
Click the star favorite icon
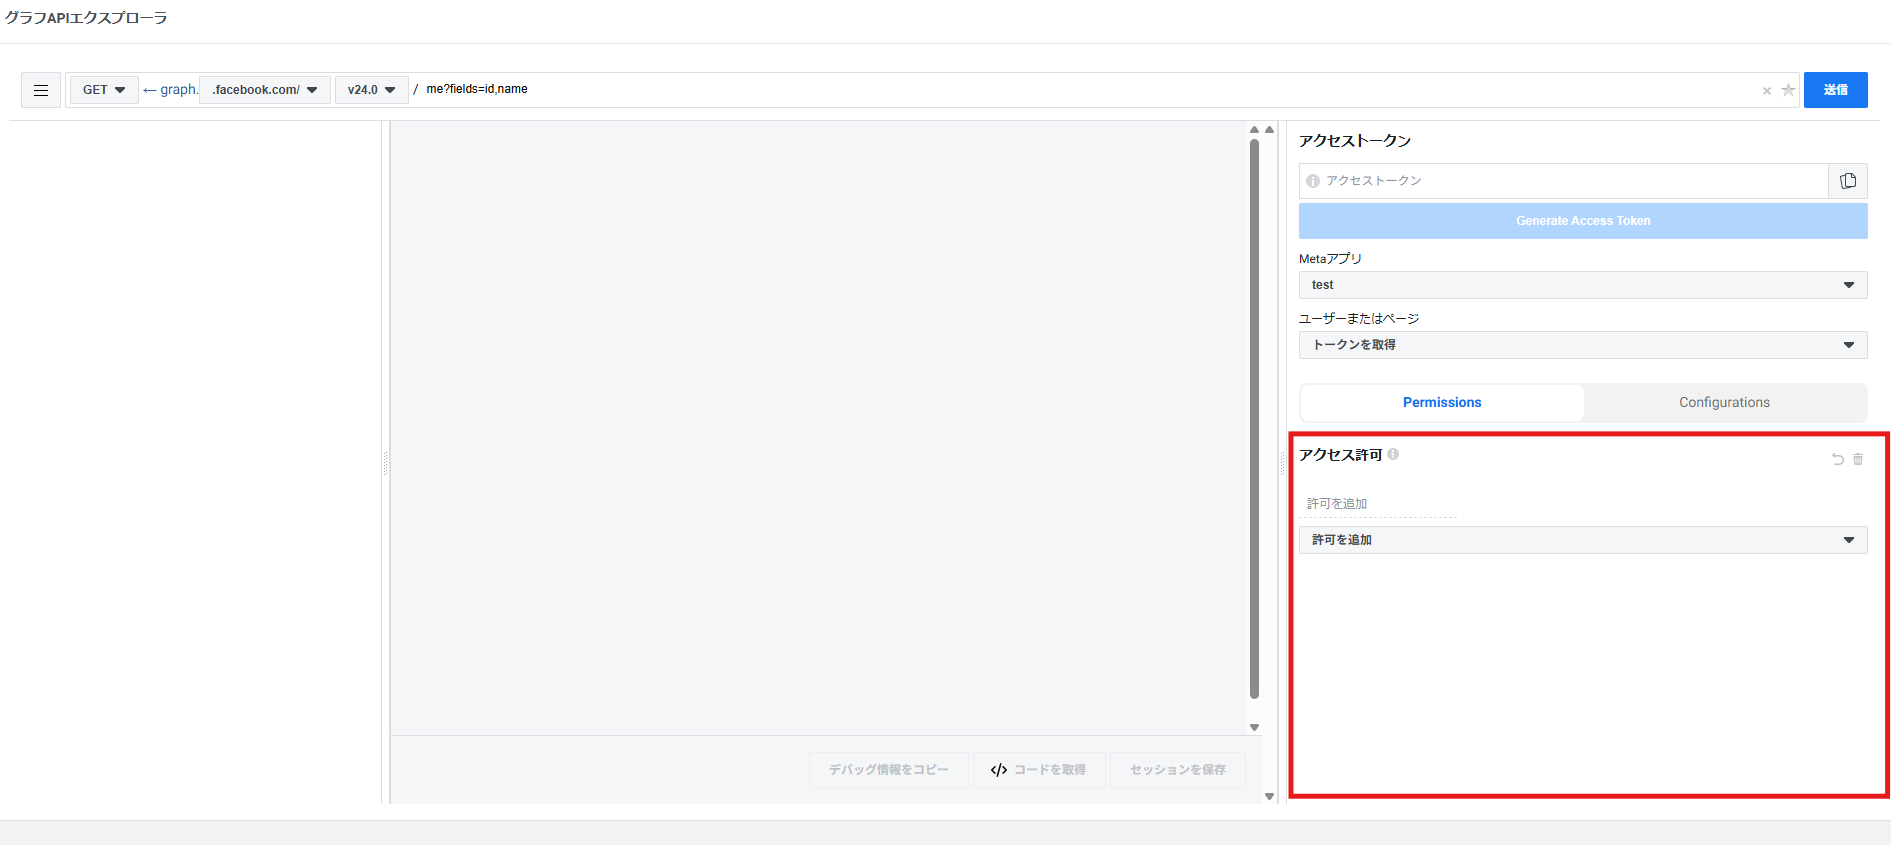point(1788,90)
